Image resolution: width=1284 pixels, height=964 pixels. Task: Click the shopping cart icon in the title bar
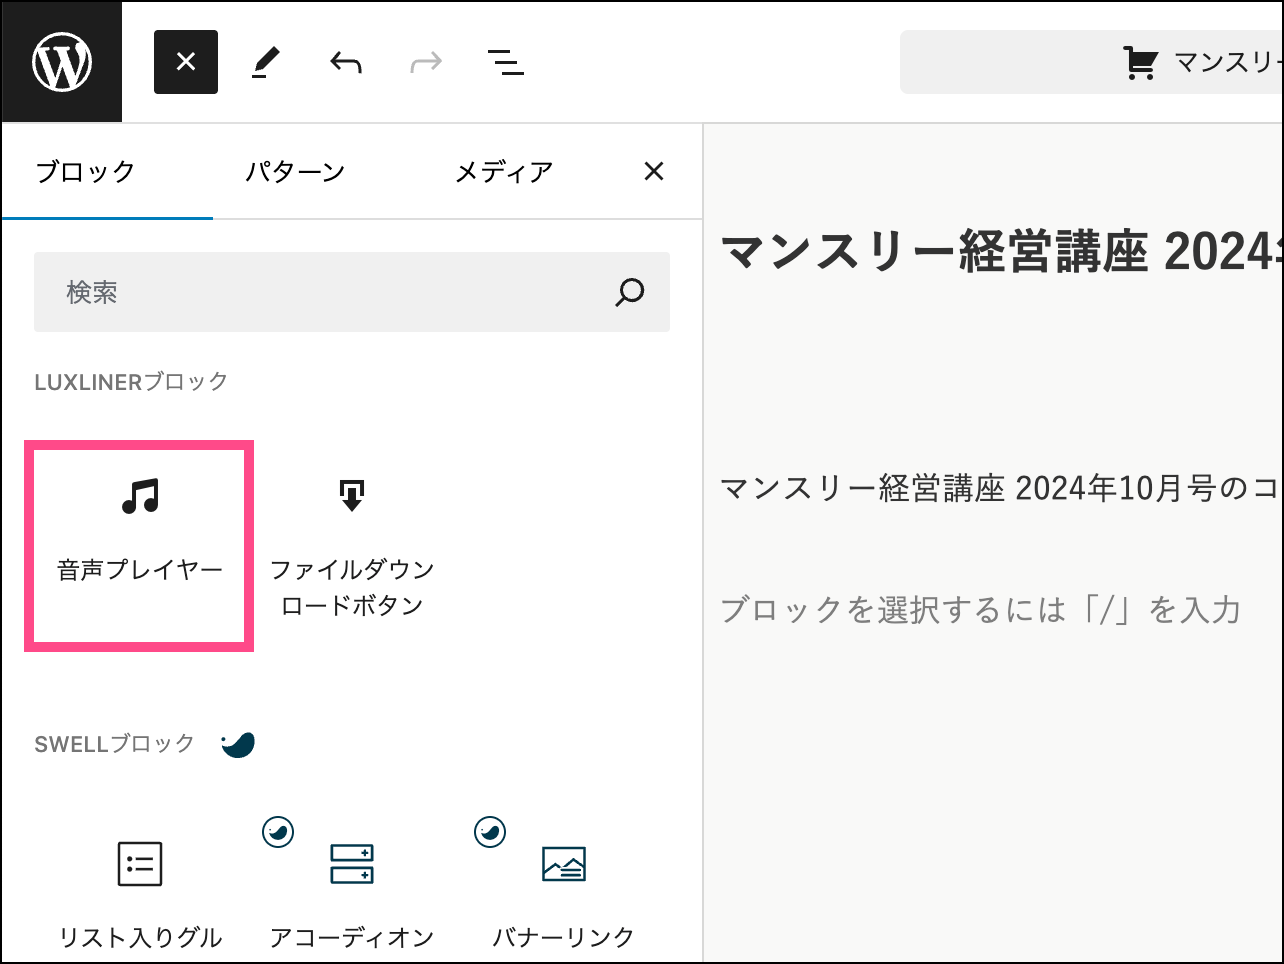(x=1140, y=63)
